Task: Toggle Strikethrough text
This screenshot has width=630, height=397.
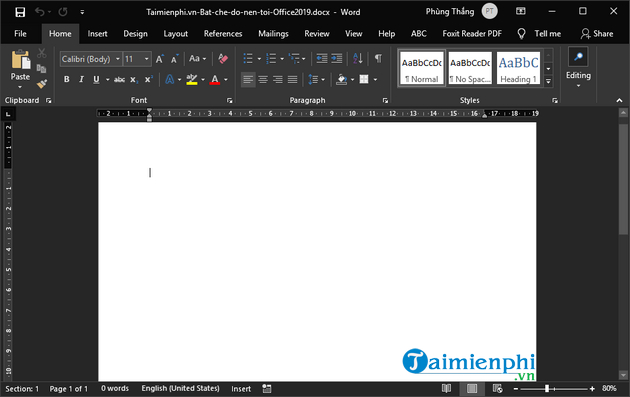Action: click(119, 80)
